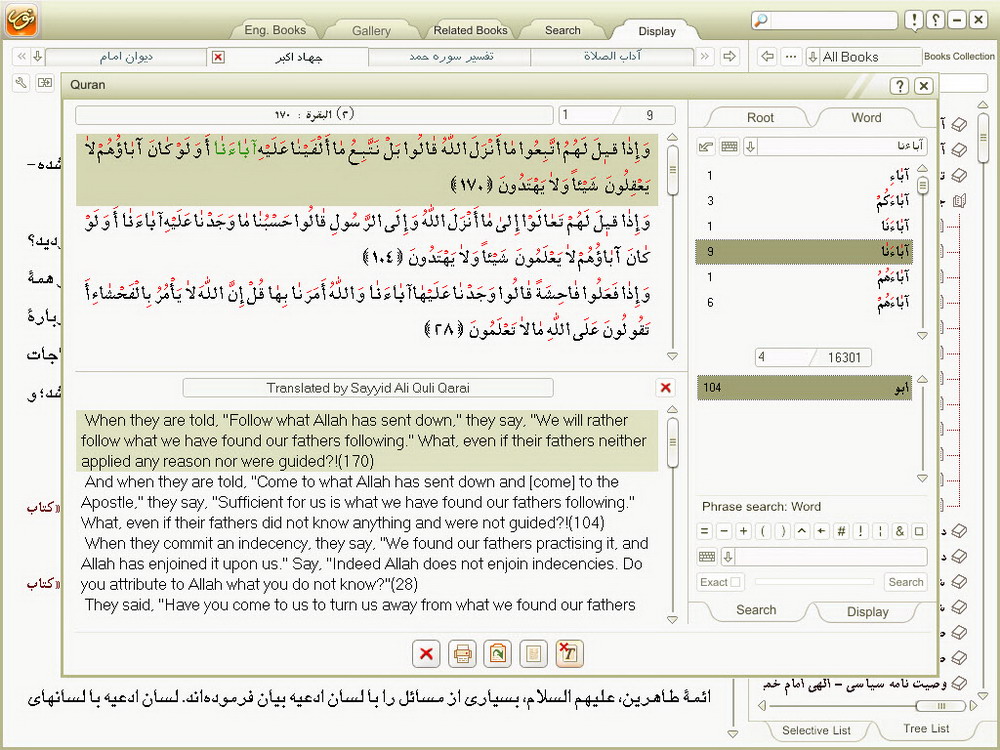
Task: Click the back arrow left of All Books
Action: (x=768, y=57)
